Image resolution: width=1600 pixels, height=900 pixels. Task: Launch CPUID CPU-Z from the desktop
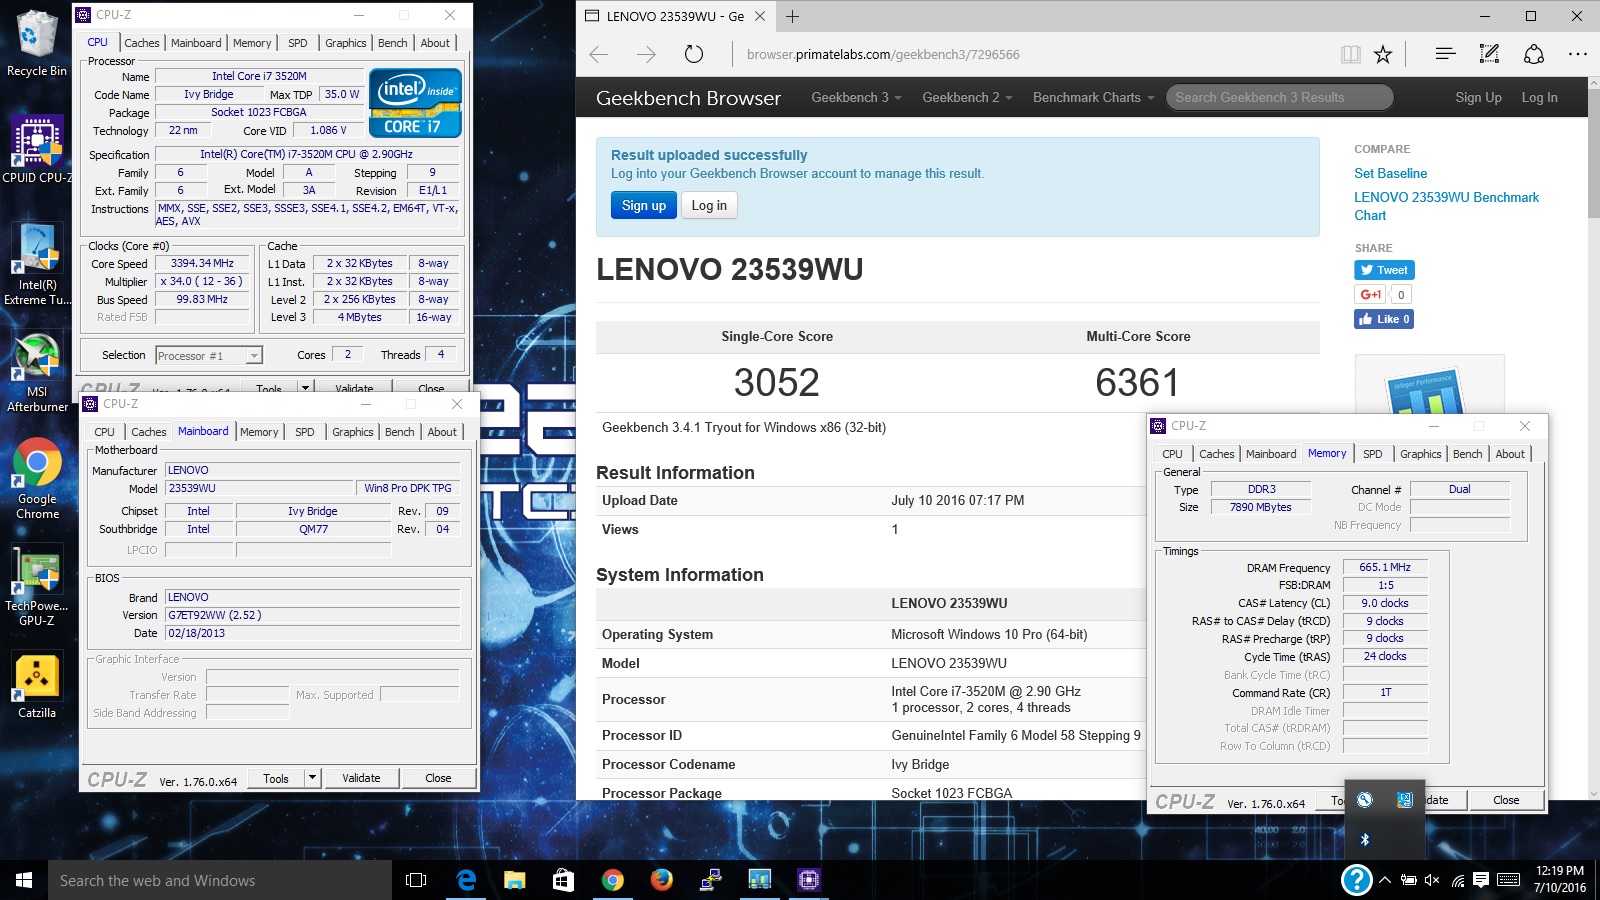pyautogui.click(x=37, y=150)
